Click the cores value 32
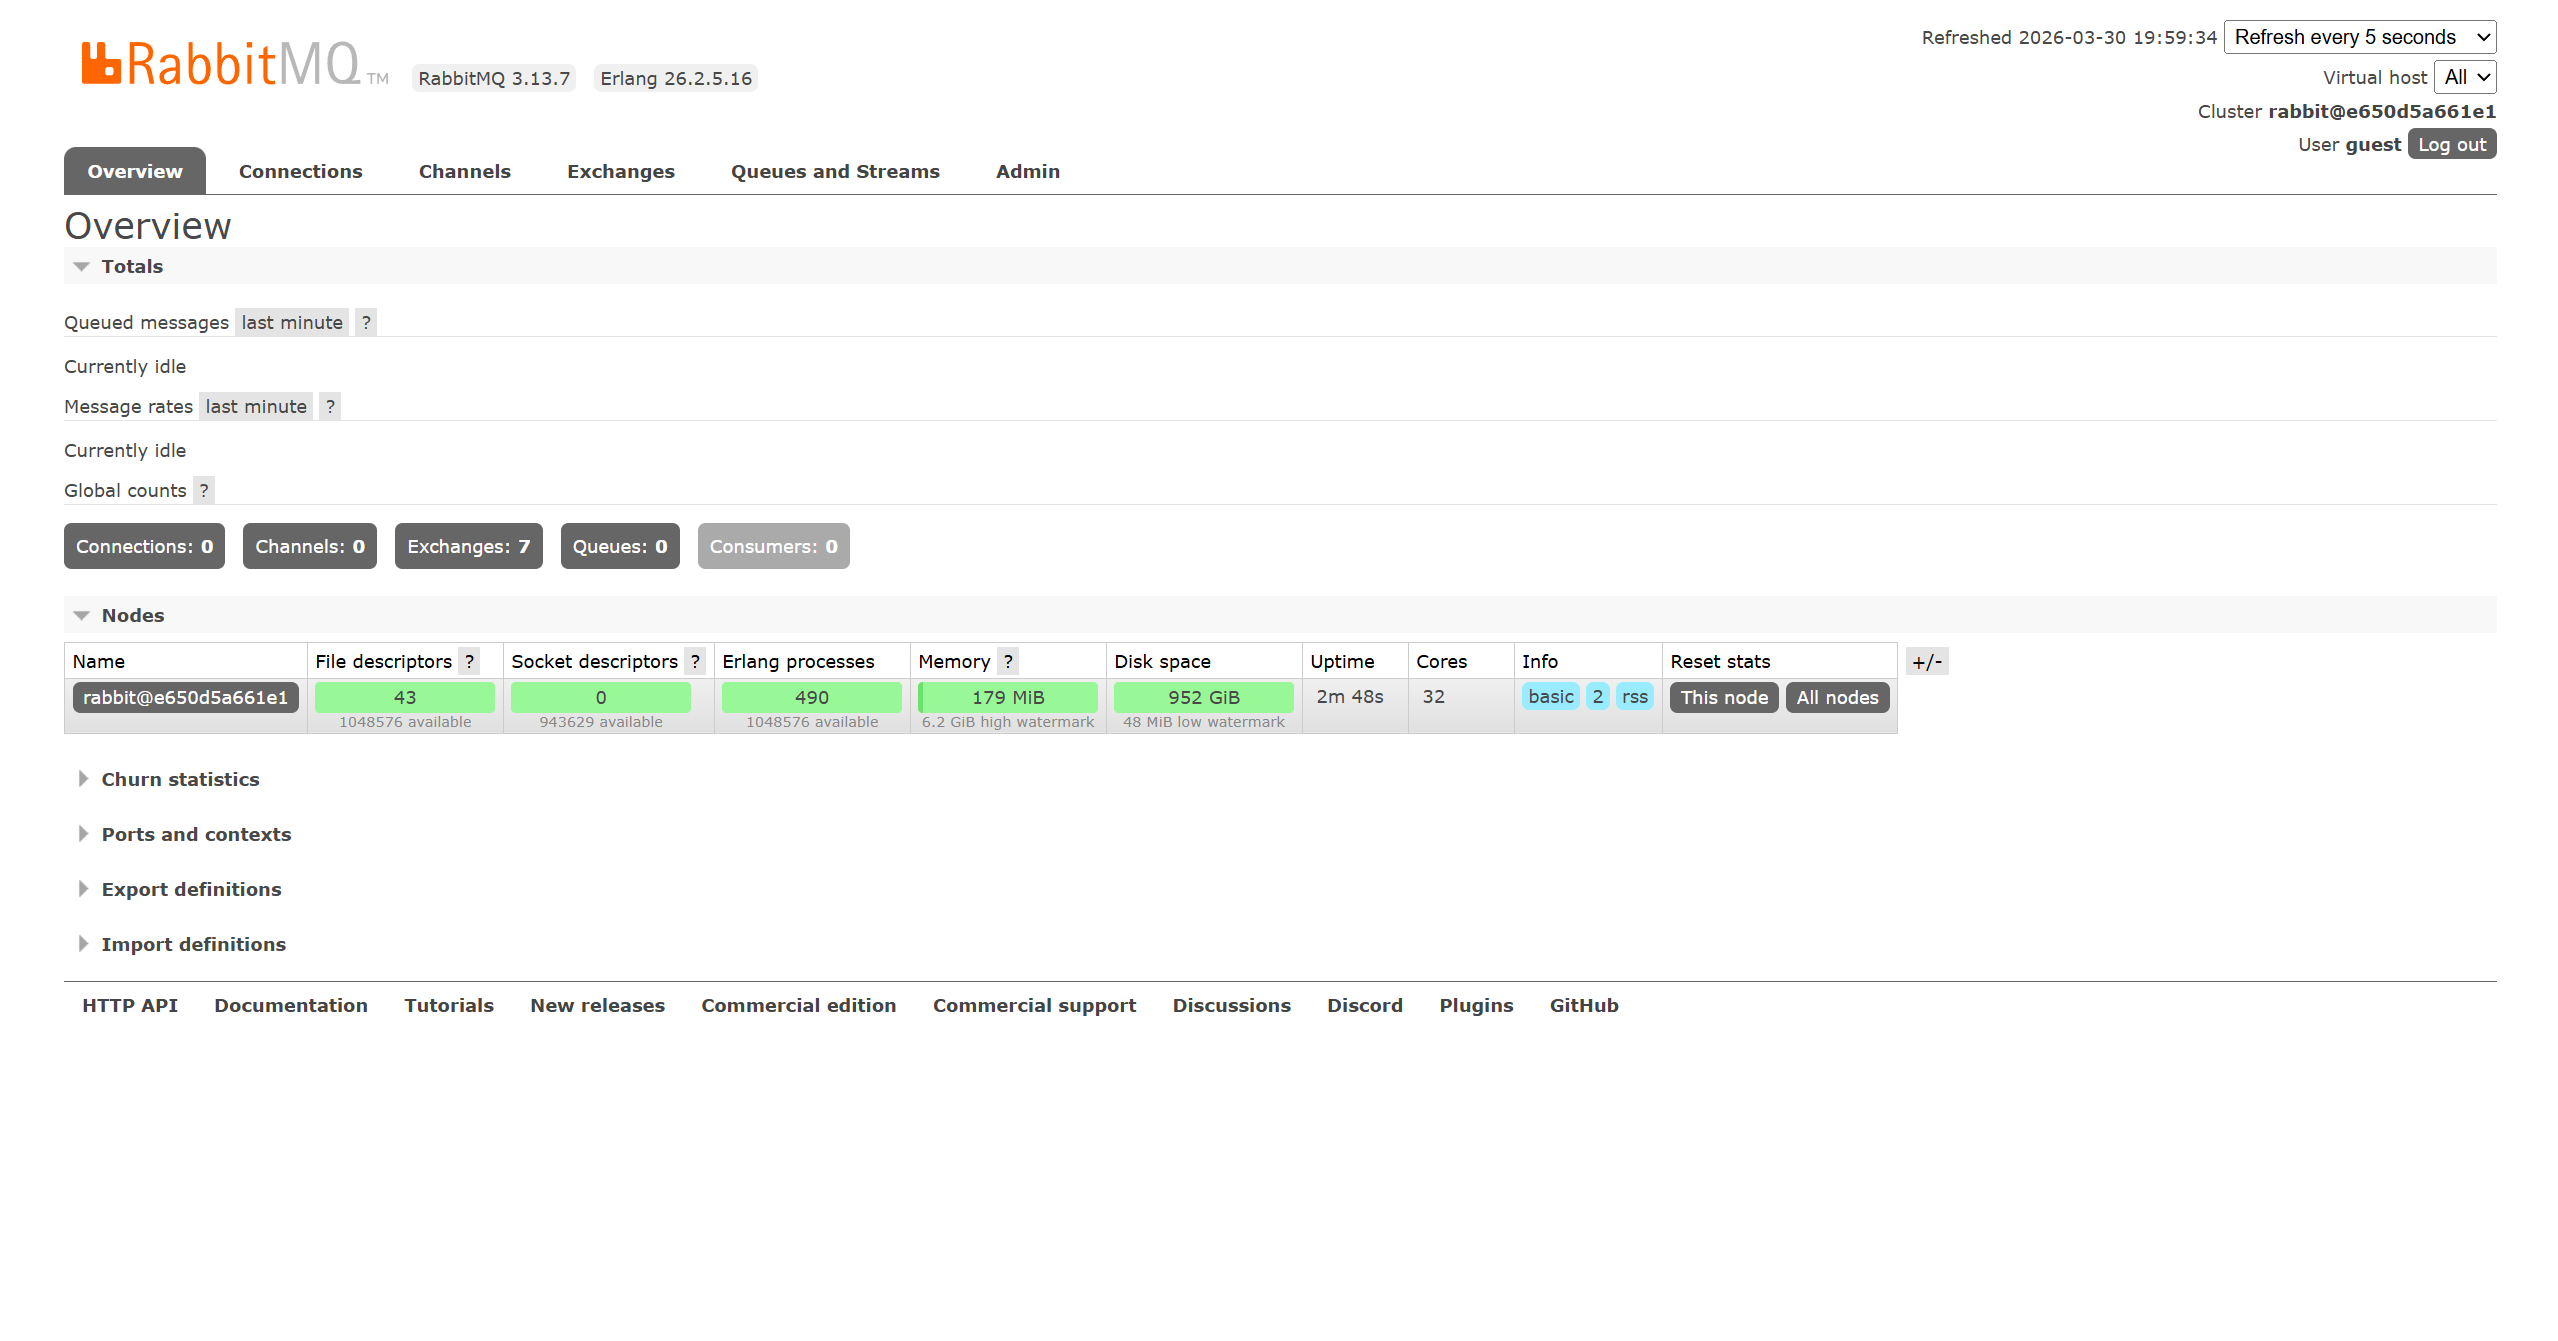Screen dimensions: 2558x1341 1434,696
